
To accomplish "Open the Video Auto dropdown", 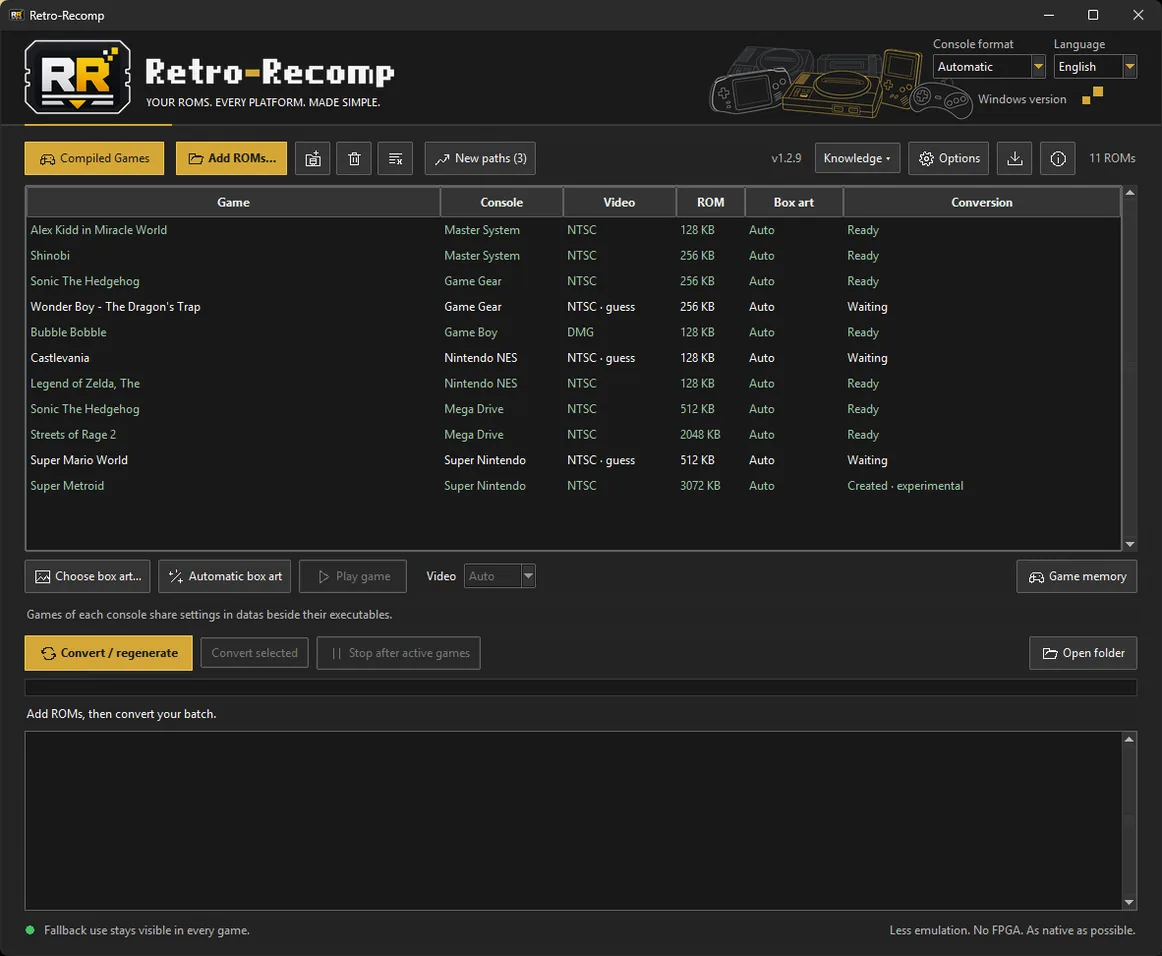I will (x=499, y=576).
